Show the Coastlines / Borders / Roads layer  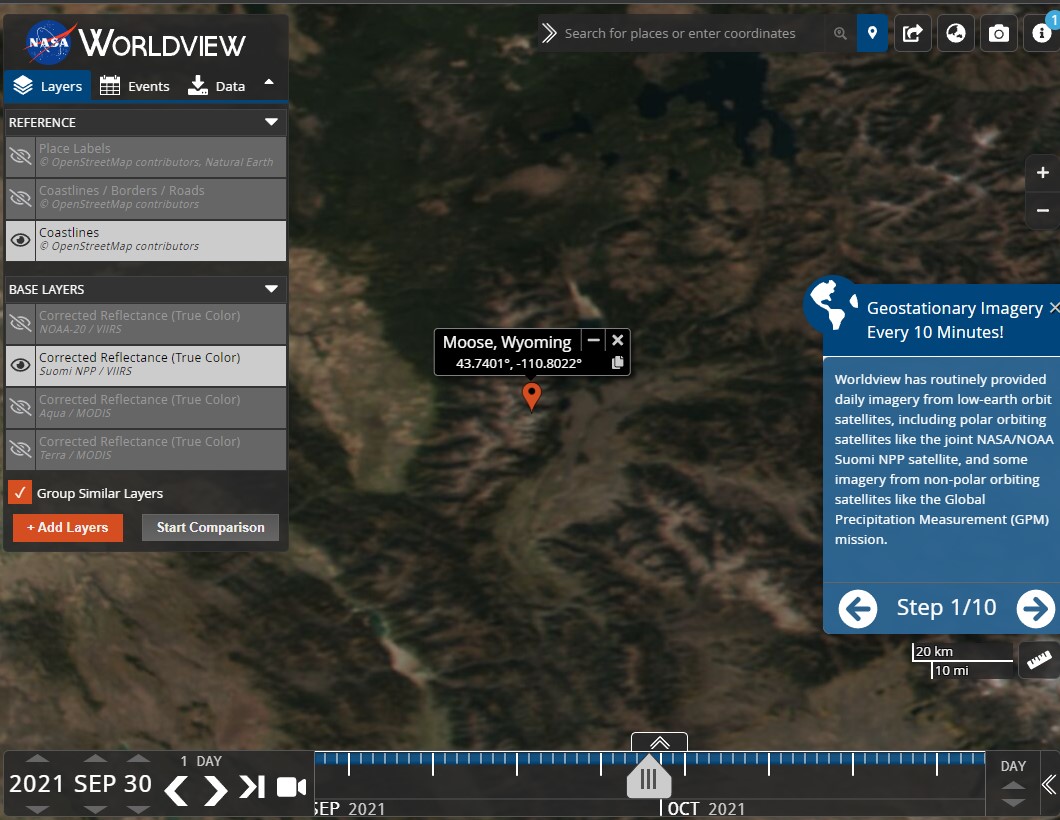click(x=20, y=198)
